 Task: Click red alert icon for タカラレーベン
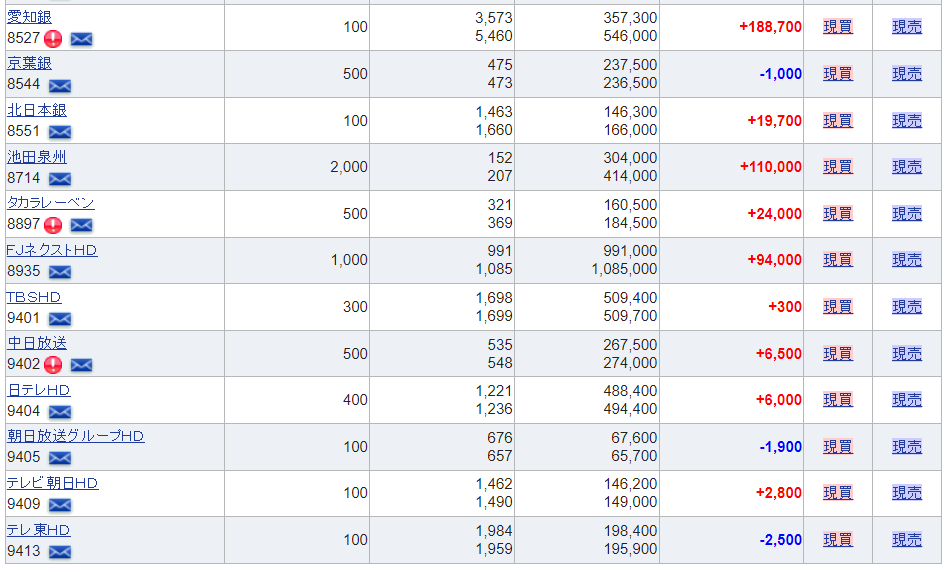(x=53, y=225)
